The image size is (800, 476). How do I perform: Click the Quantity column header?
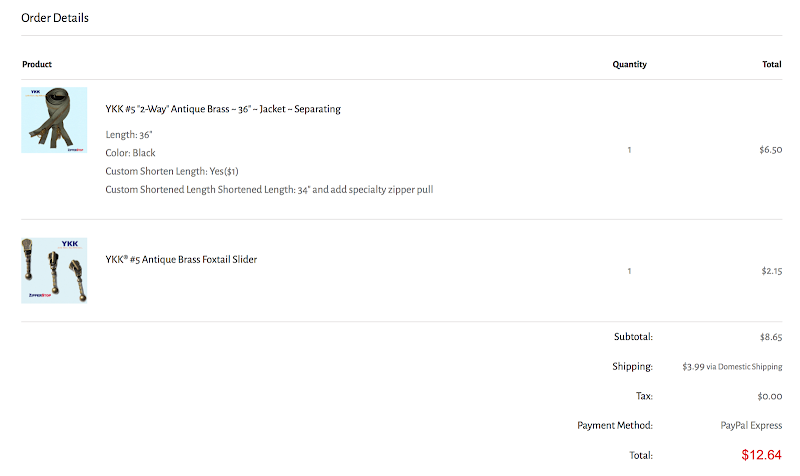point(629,64)
